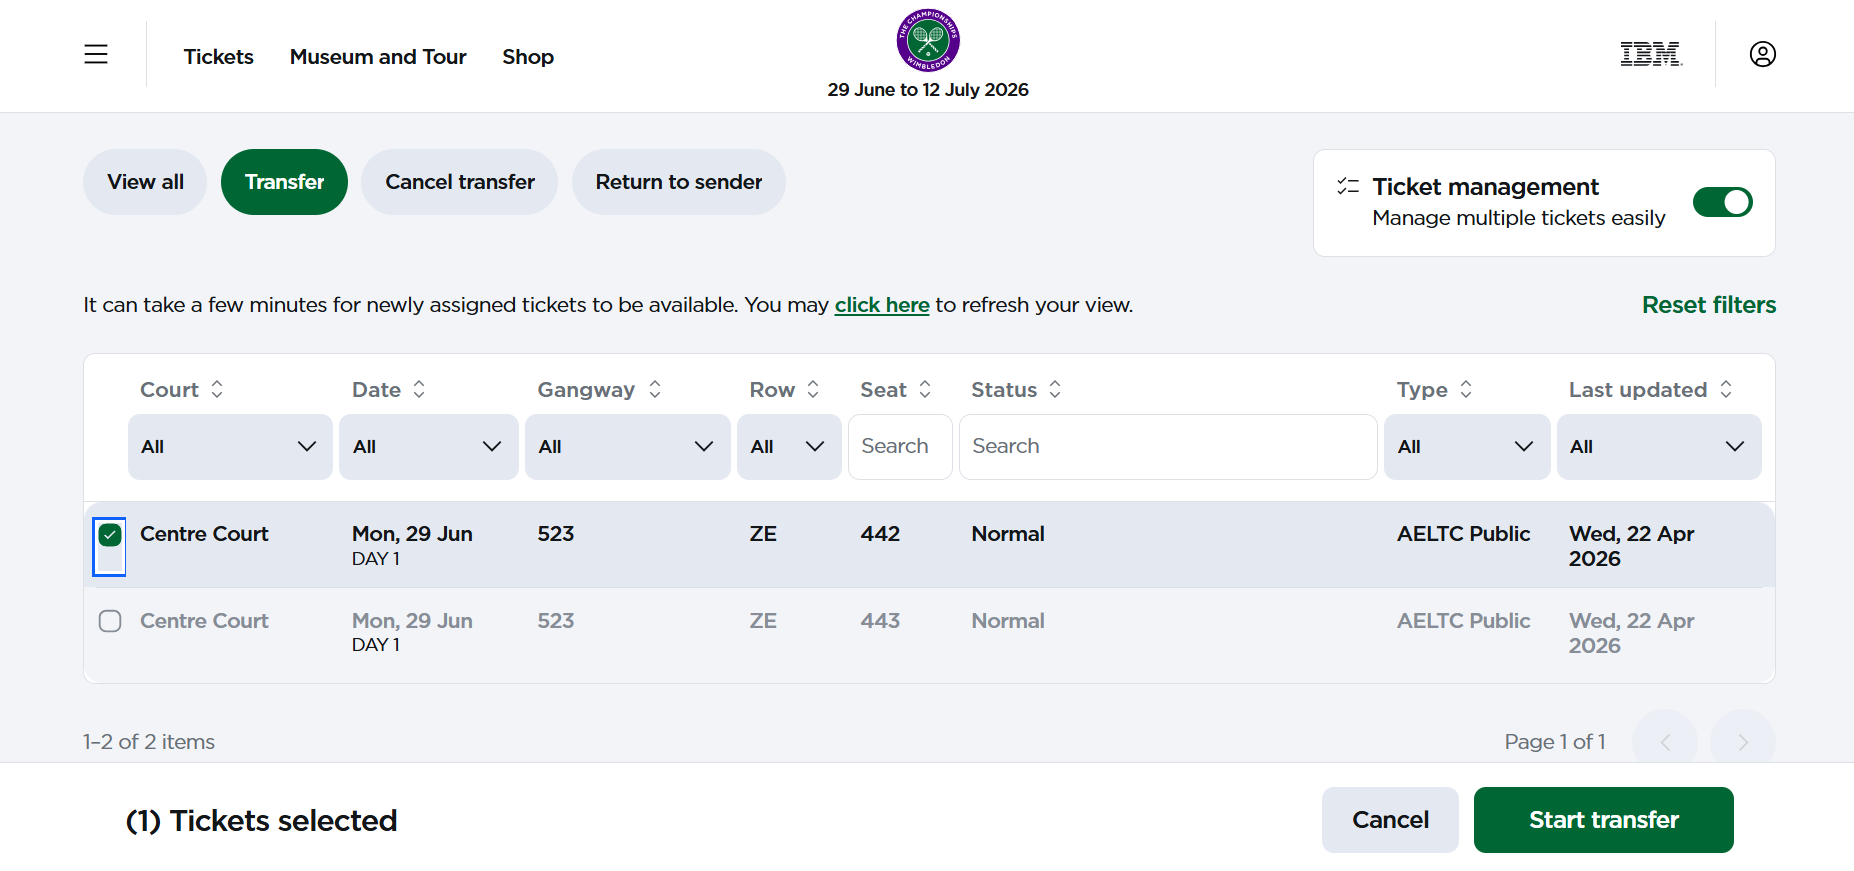Sort by Court column arrows
The width and height of the screenshot is (1854, 871).
pos(217,389)
